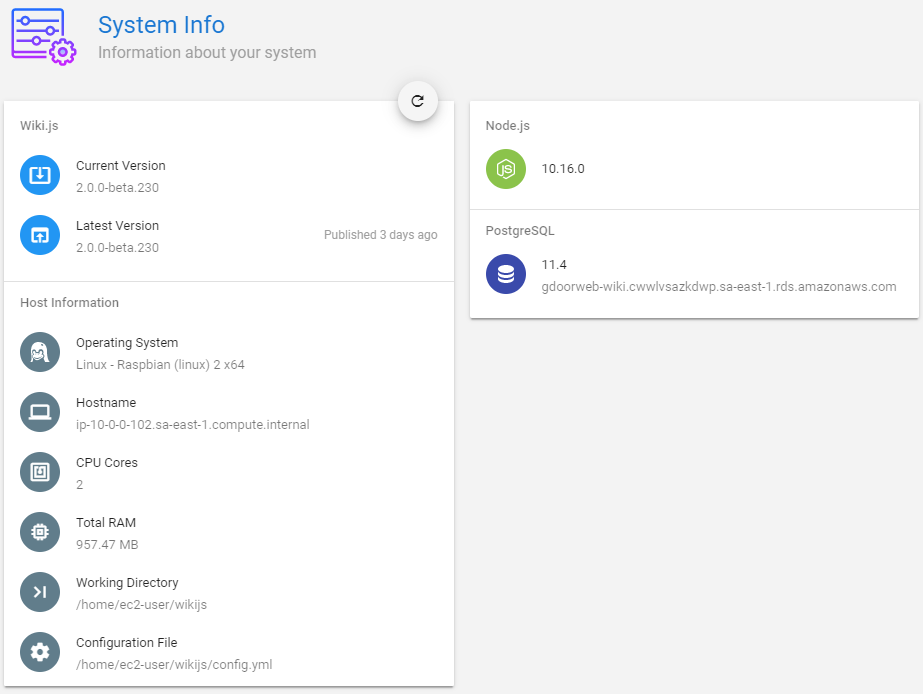Click 'Published 3 days ago' text
The image size is (923, 694).
tap(380, 235)
